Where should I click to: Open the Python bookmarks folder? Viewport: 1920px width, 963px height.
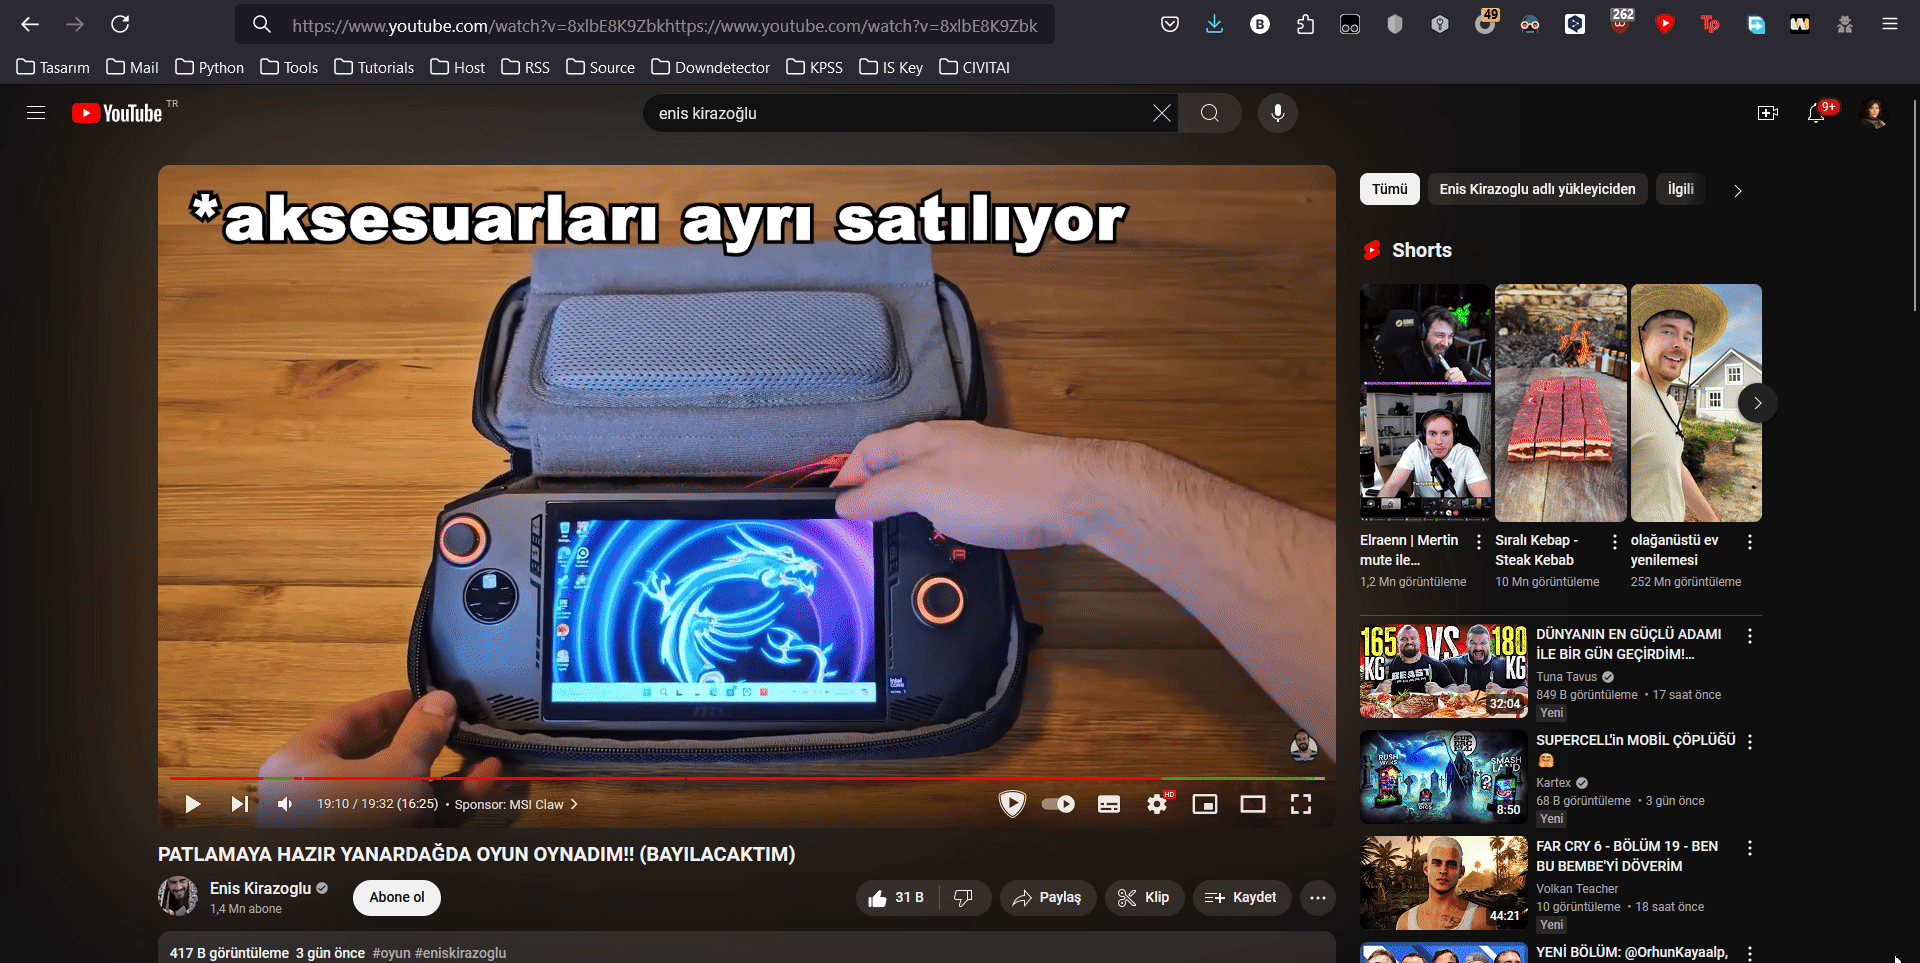(x=210, y=67)
